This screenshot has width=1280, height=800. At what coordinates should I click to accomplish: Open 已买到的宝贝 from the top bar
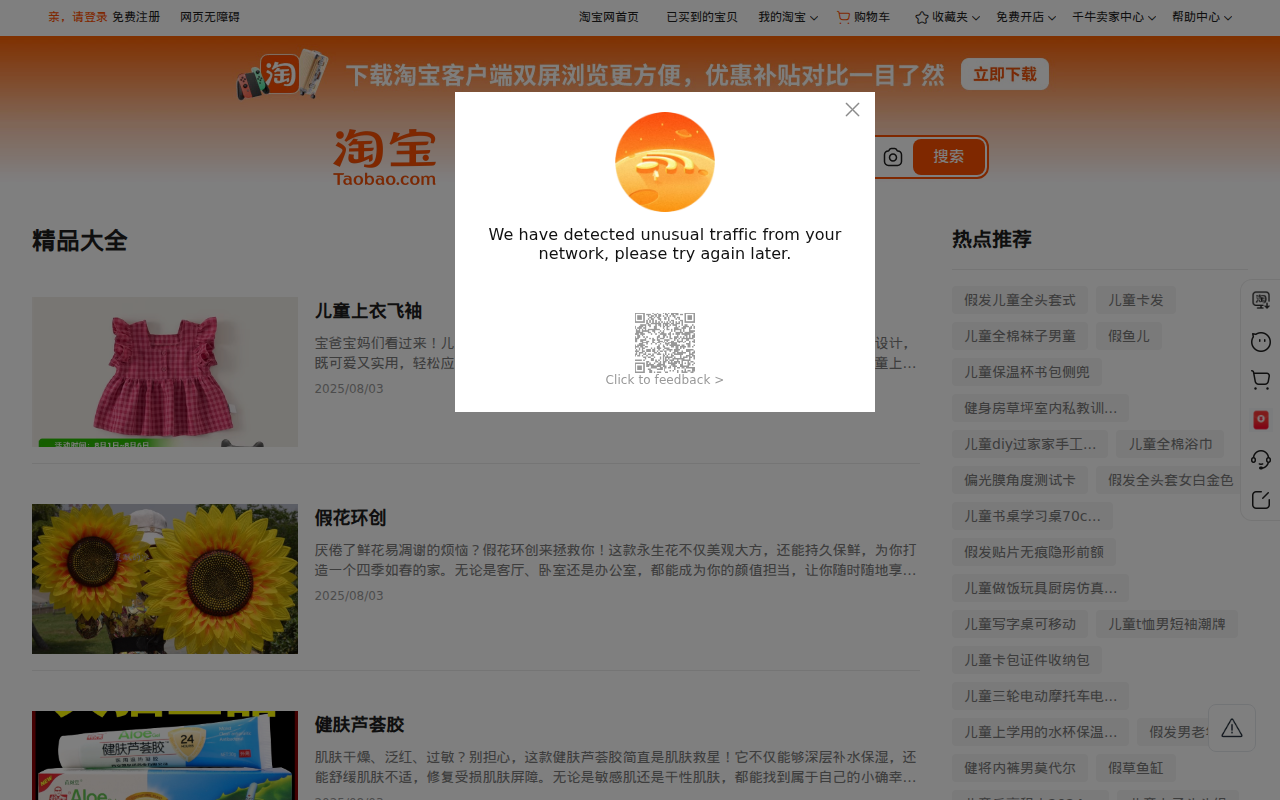701,16
